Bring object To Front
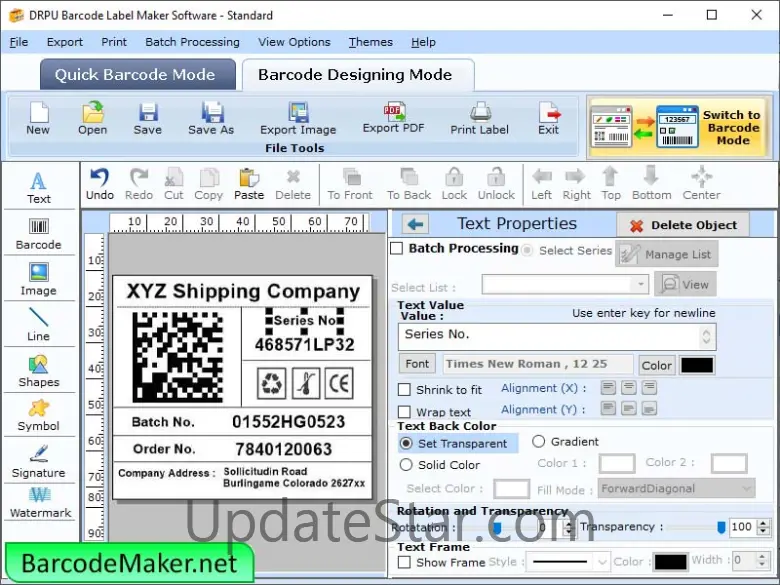 350,184
